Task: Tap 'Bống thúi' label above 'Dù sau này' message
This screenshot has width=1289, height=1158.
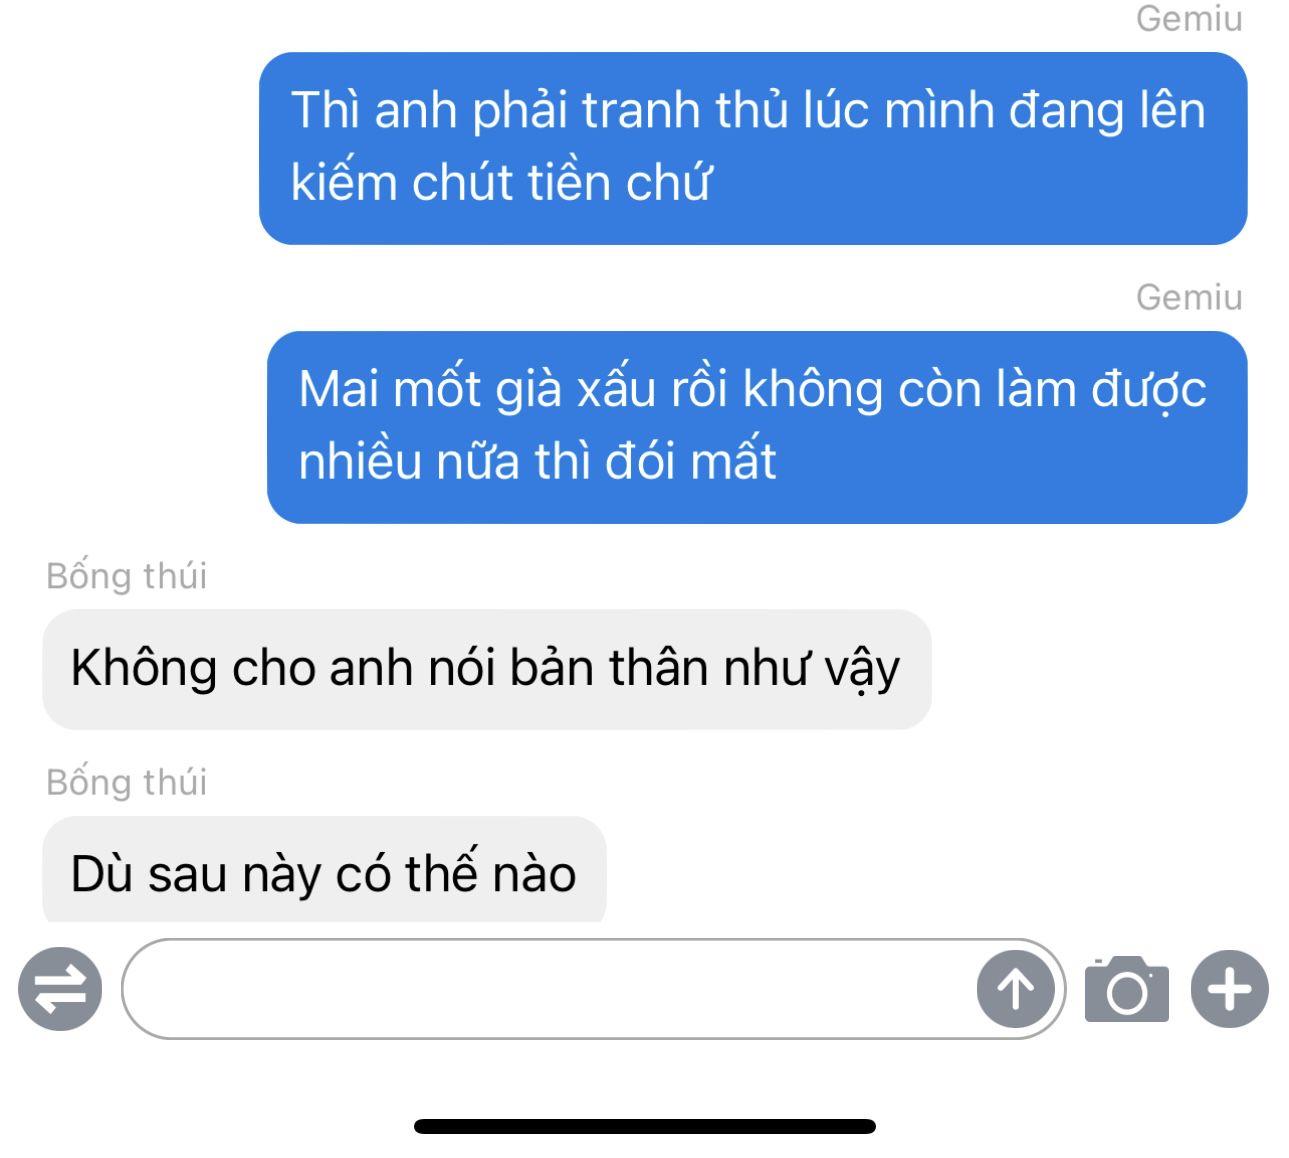Action: [x=127, y=782]
